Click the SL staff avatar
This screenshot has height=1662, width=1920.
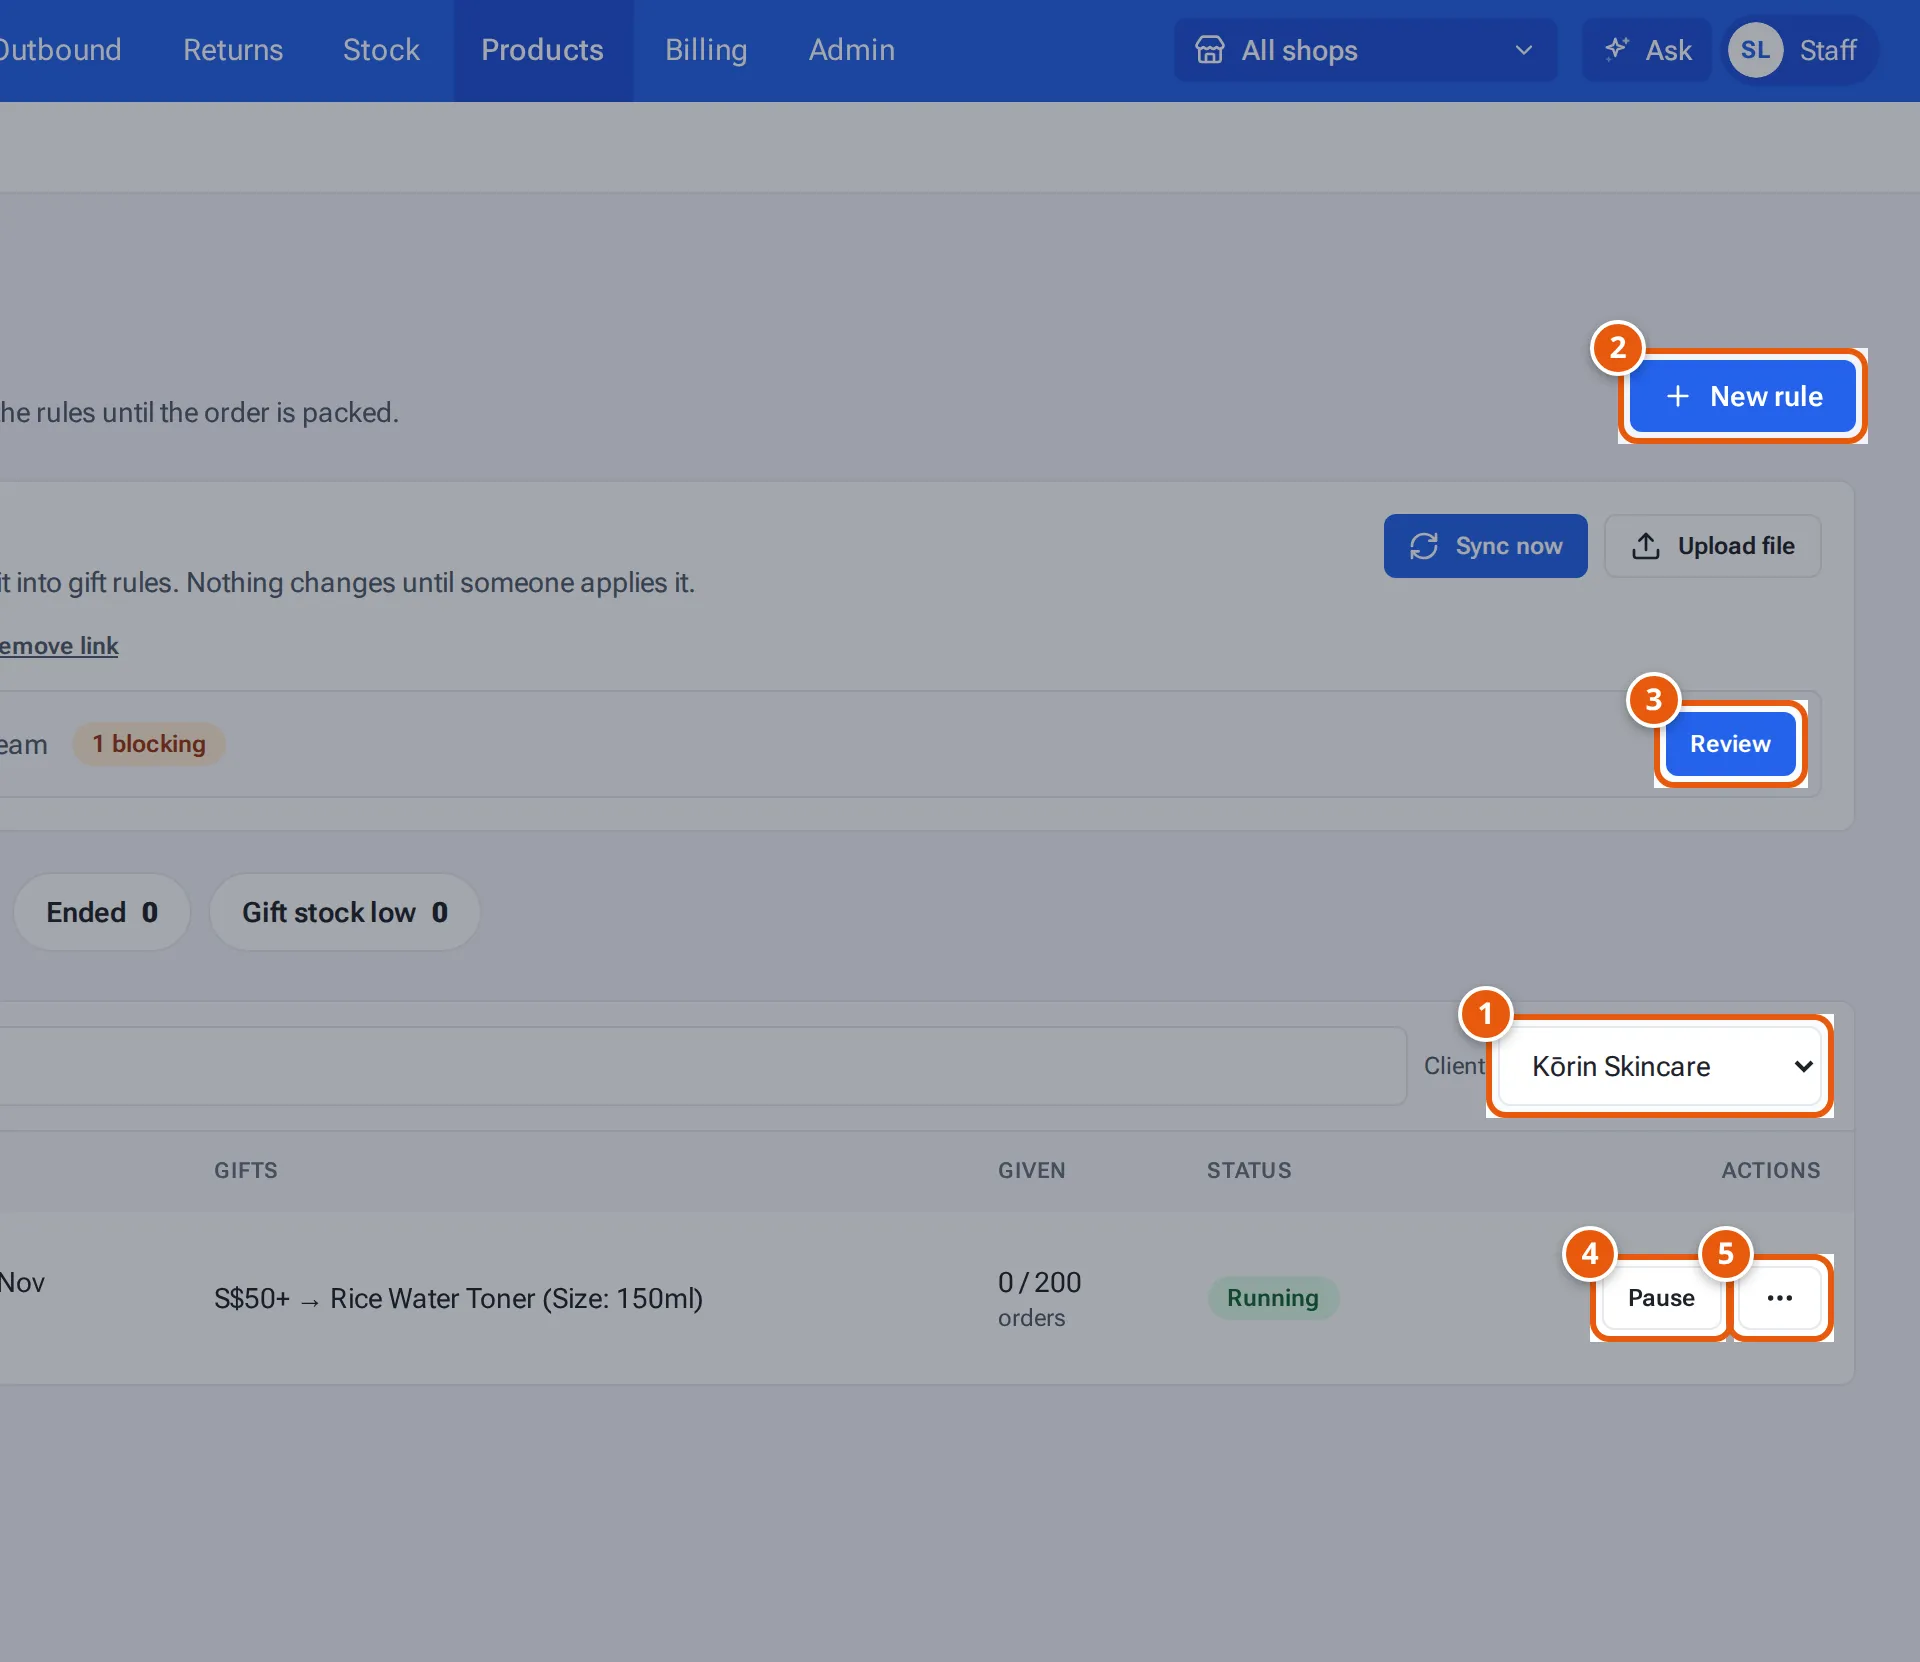tap(1755, 50)
